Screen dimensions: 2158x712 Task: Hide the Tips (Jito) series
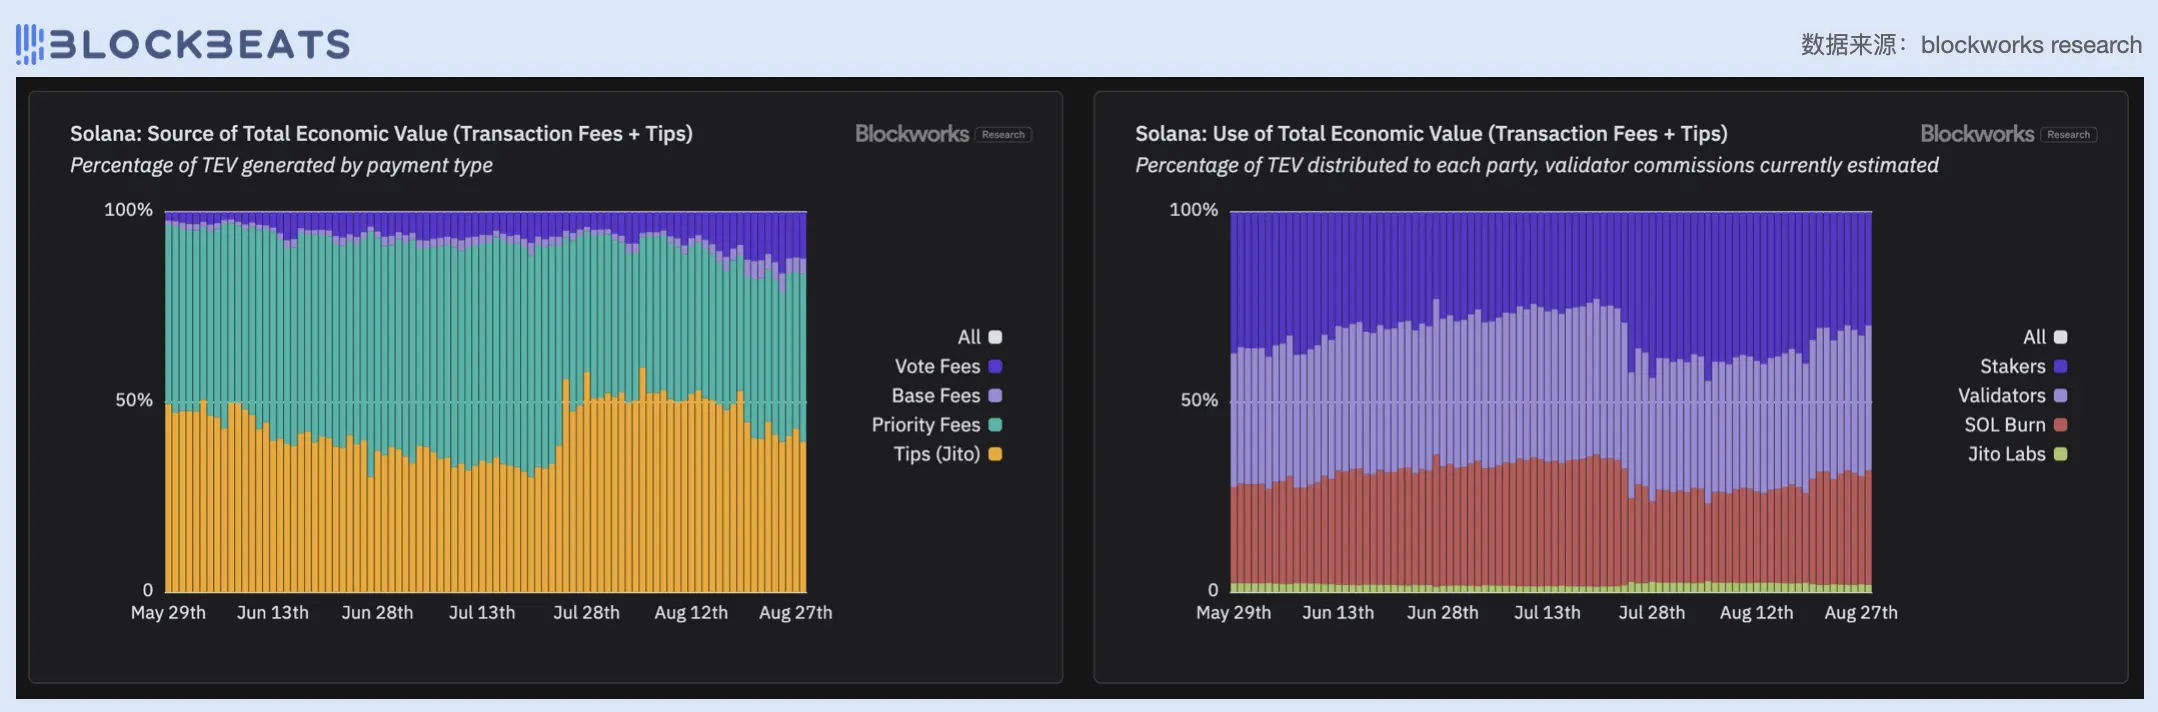click(x=947, y=454)
